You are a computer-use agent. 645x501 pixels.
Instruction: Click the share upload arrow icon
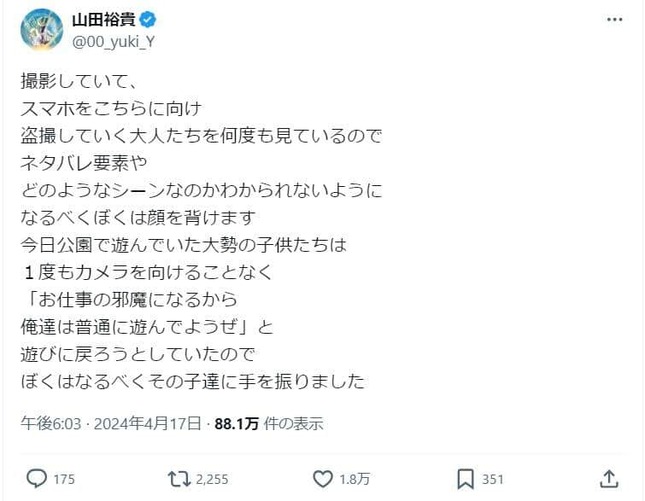click(x=609, y=479)
